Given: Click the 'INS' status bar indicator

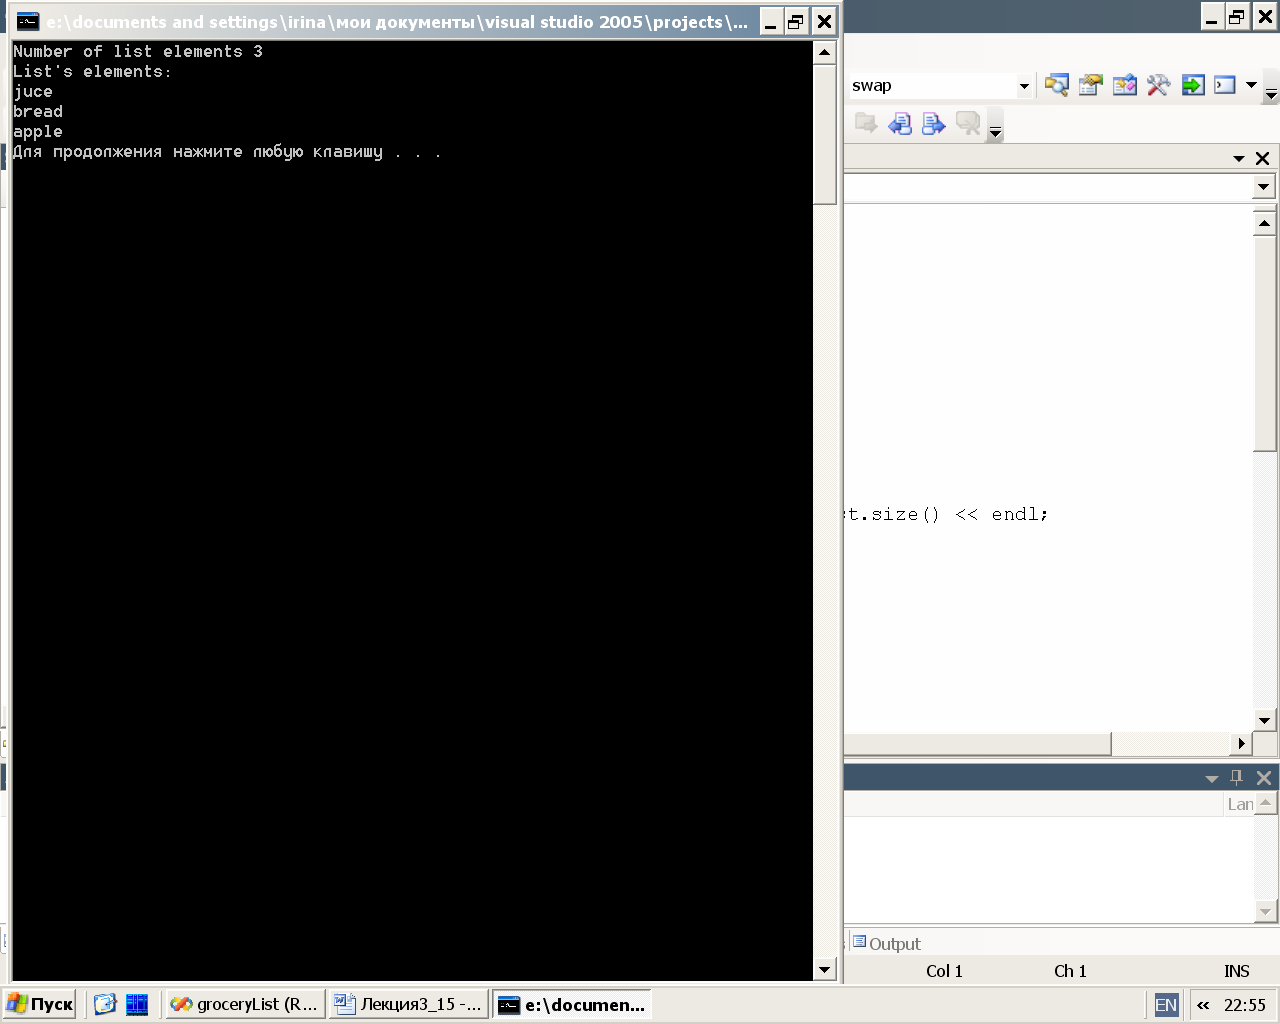Looking at the screenshot, I should 1237,971.
